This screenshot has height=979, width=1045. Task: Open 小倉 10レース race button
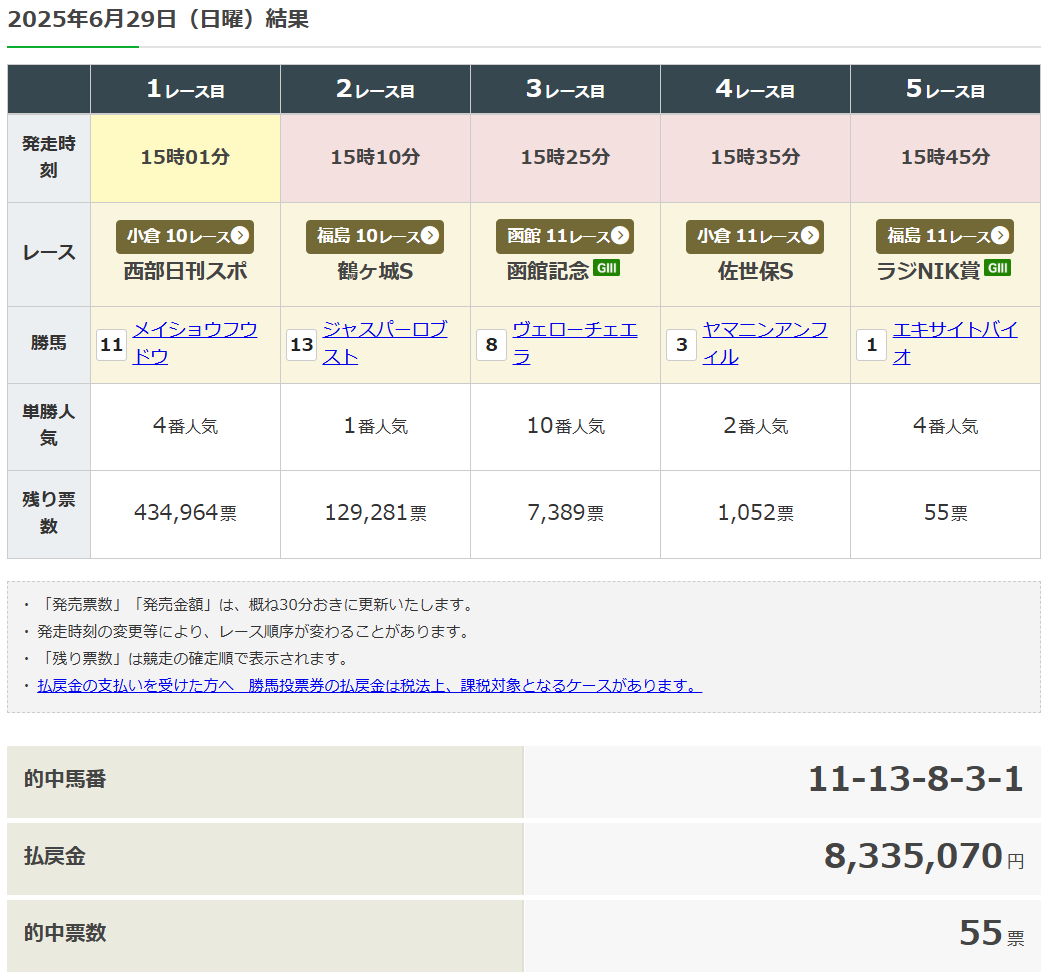tap(185, 236)
